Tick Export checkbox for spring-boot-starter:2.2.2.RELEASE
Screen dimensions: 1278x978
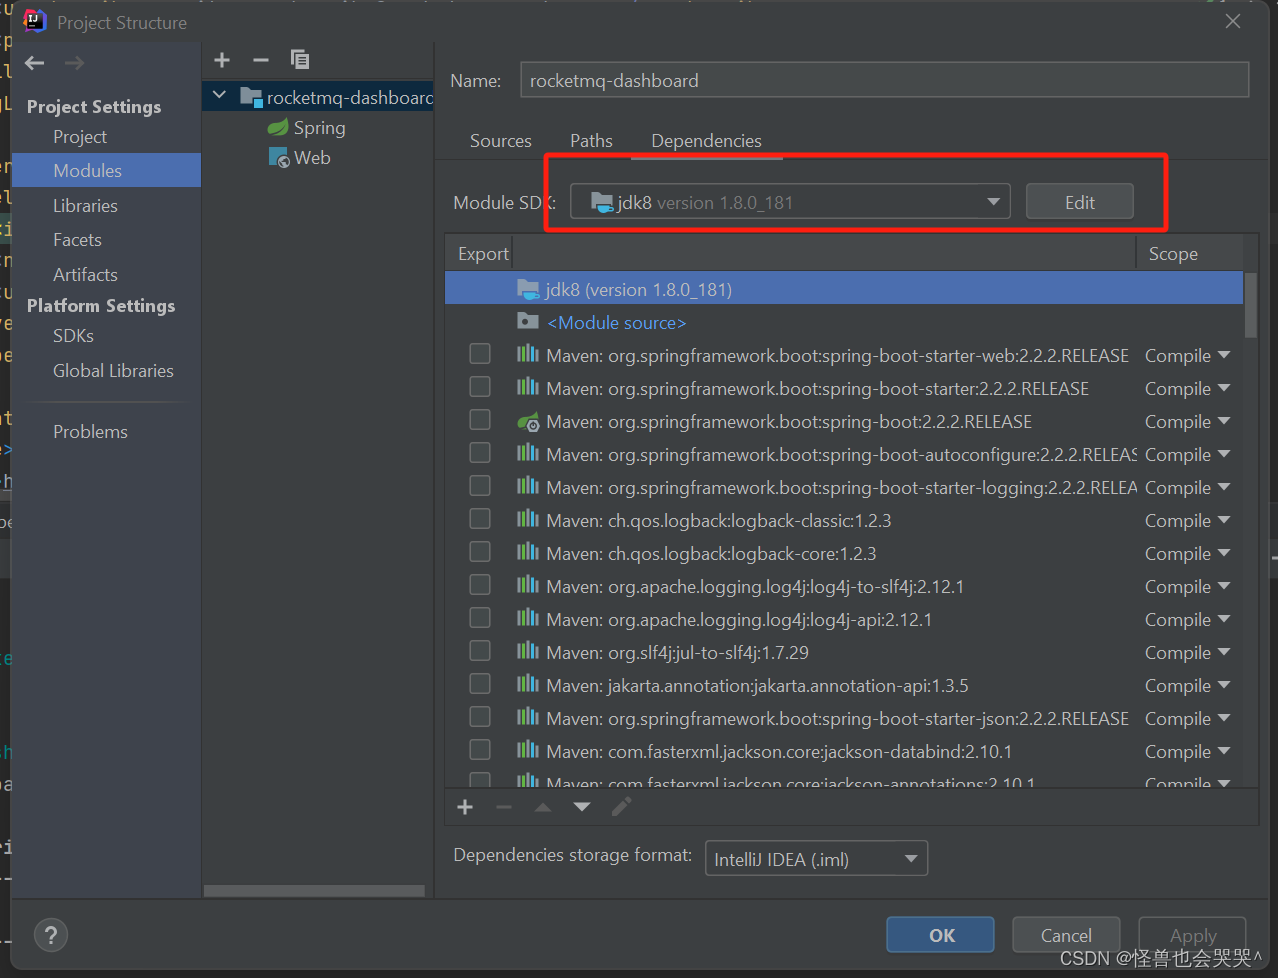[480, 387]
